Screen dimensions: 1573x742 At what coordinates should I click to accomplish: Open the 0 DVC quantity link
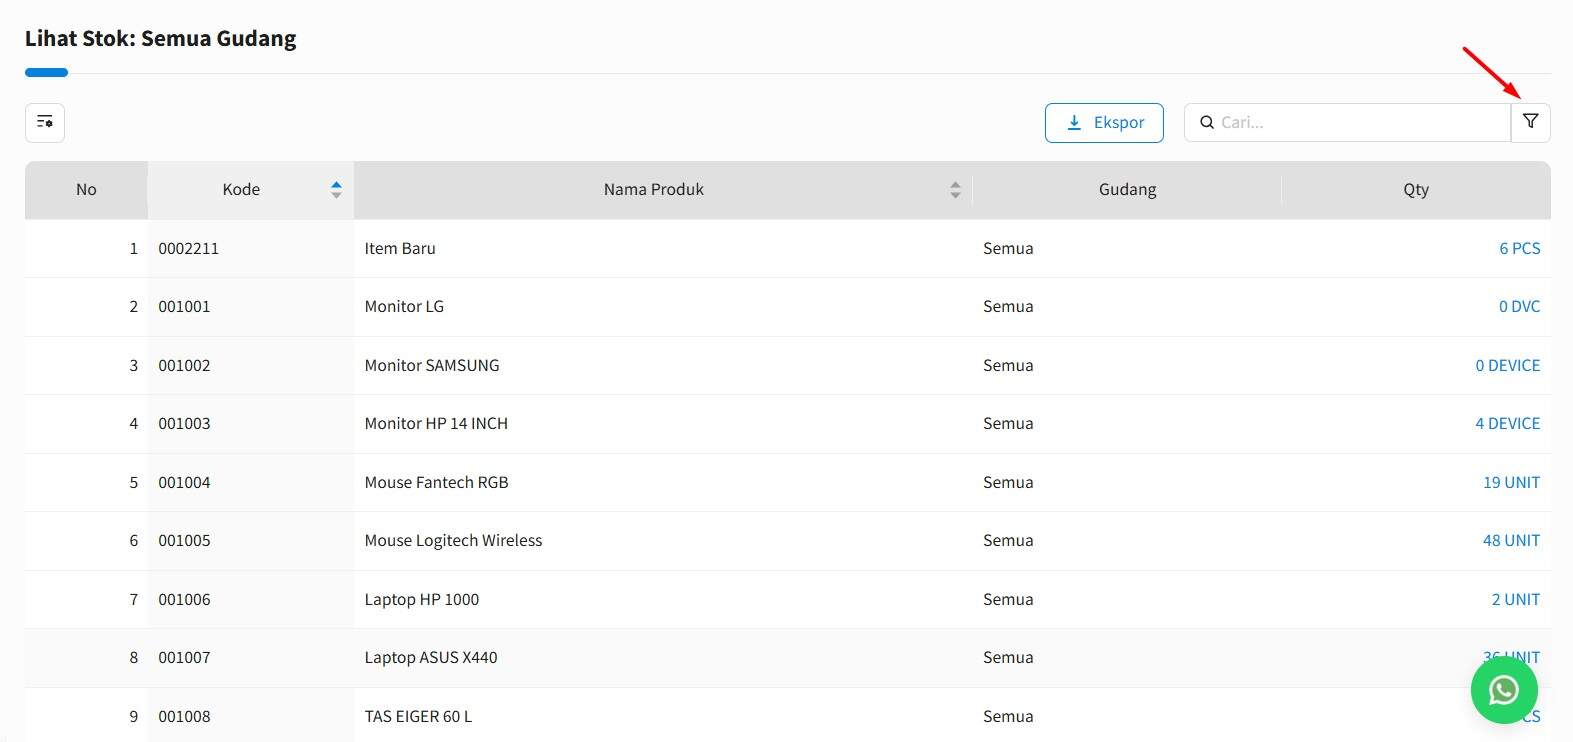pyautogui.click(x=1519, y=306)
